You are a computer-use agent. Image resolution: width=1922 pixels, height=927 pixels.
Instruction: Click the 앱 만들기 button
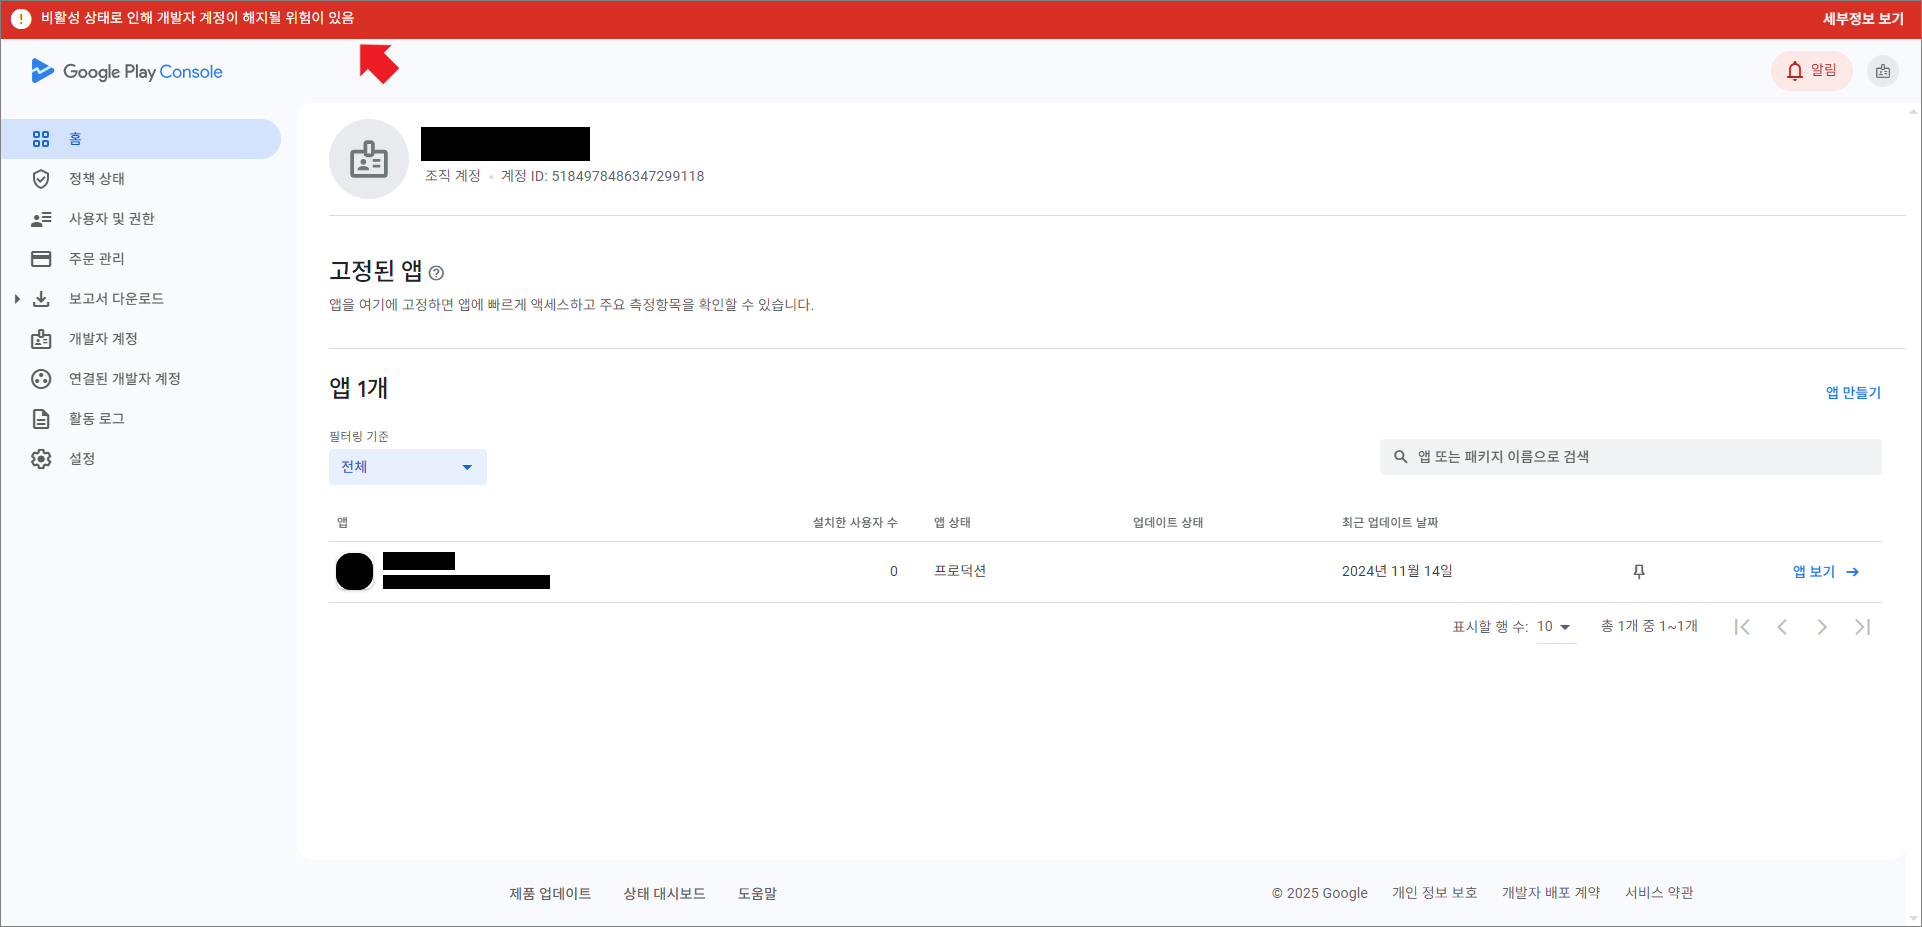[x=1852, y=393]
